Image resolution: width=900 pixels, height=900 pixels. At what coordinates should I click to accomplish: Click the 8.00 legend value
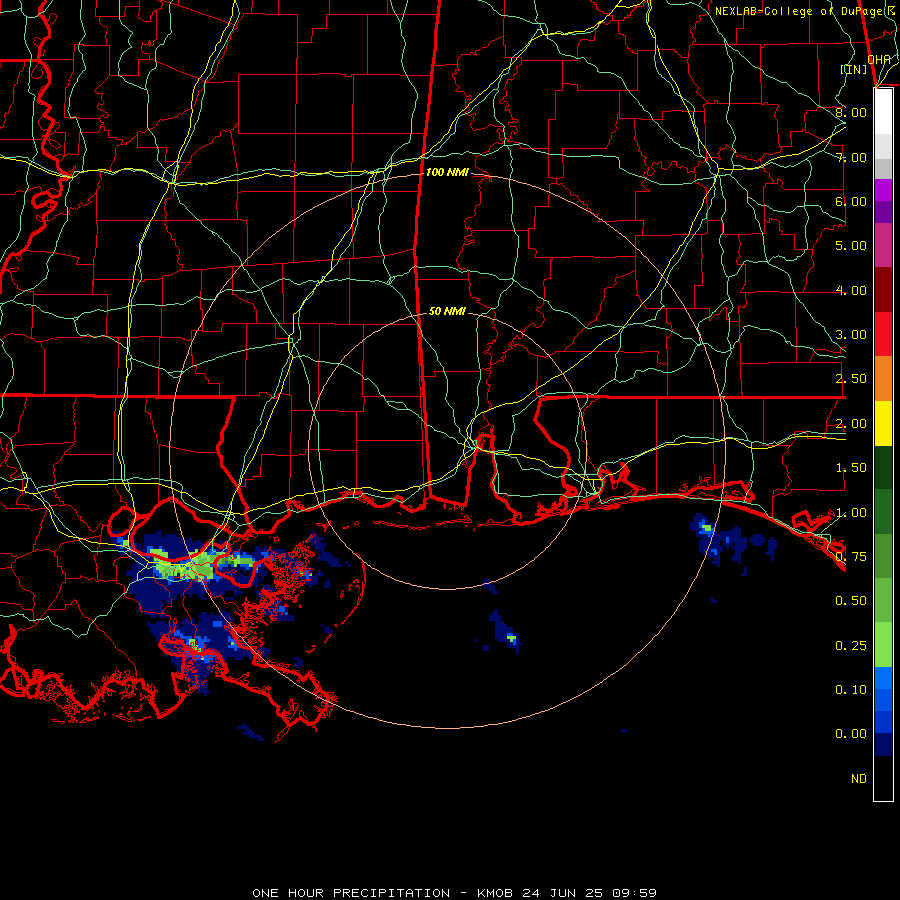[851, 112]
